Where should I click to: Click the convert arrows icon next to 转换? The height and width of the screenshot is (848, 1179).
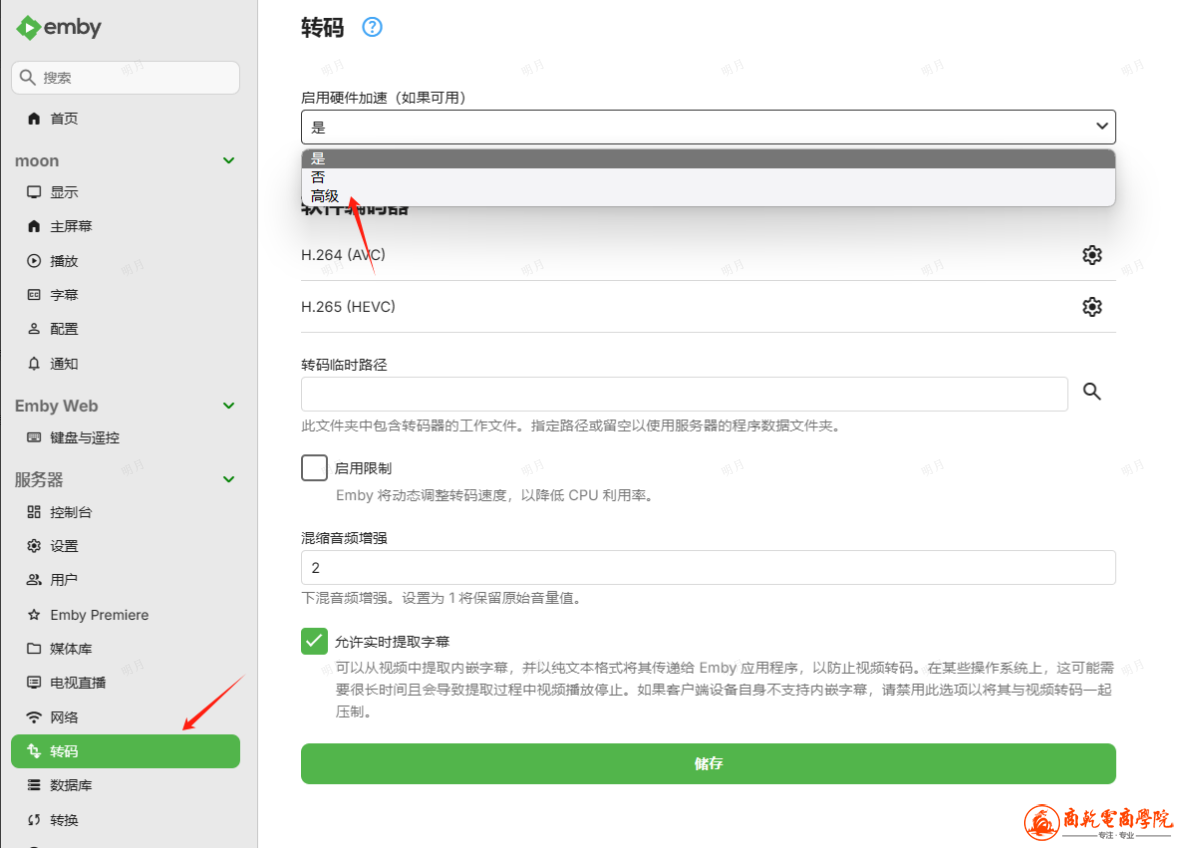[34, 820]
